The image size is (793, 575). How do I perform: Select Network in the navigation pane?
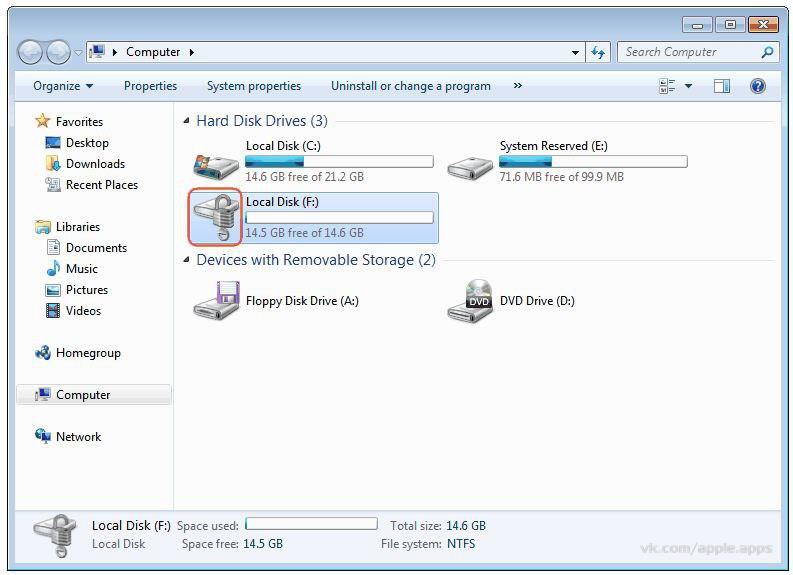[78, 437]
